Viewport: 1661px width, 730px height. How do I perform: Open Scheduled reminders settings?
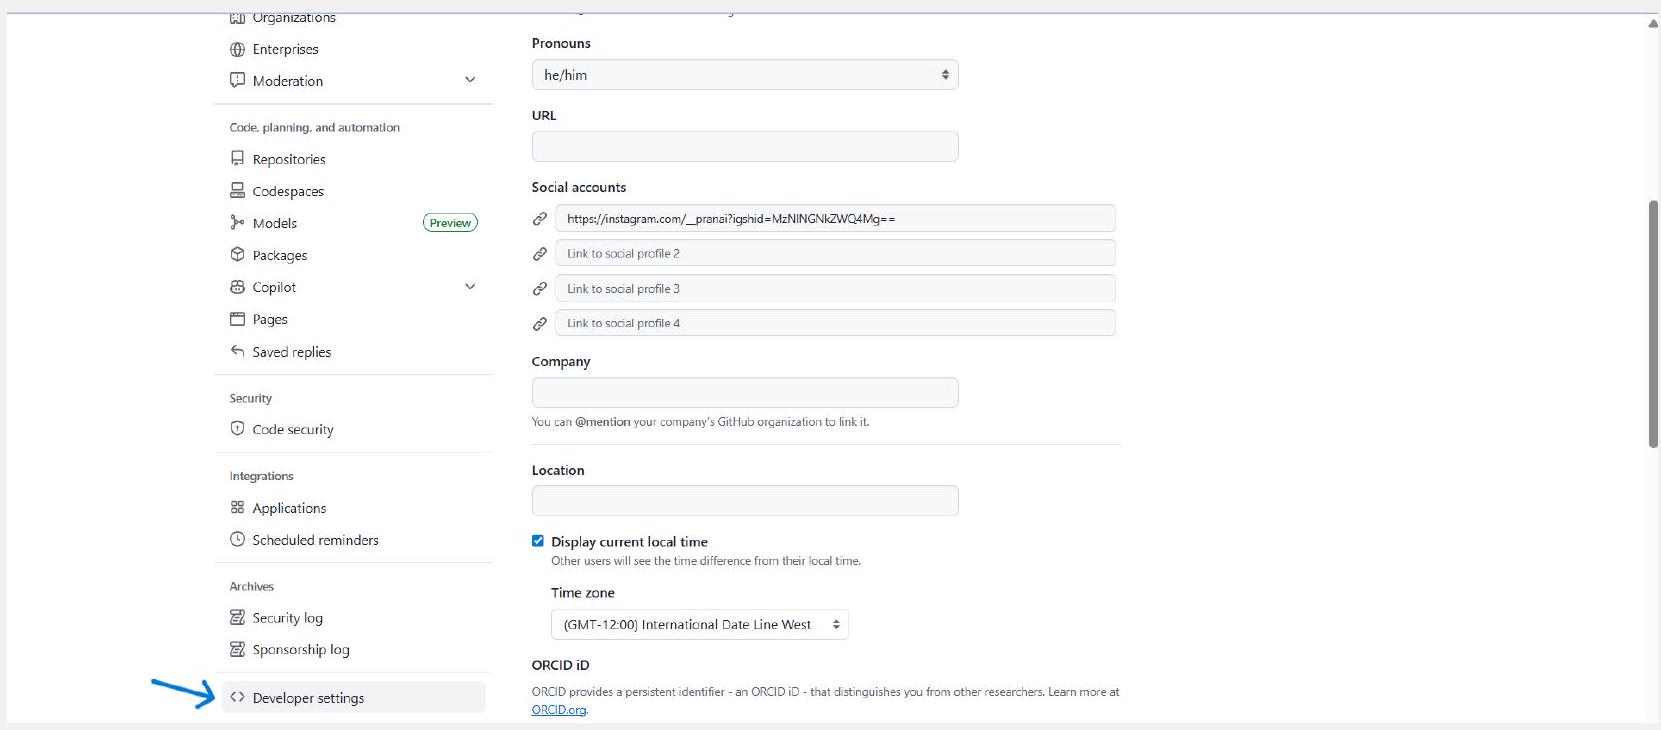316,540
